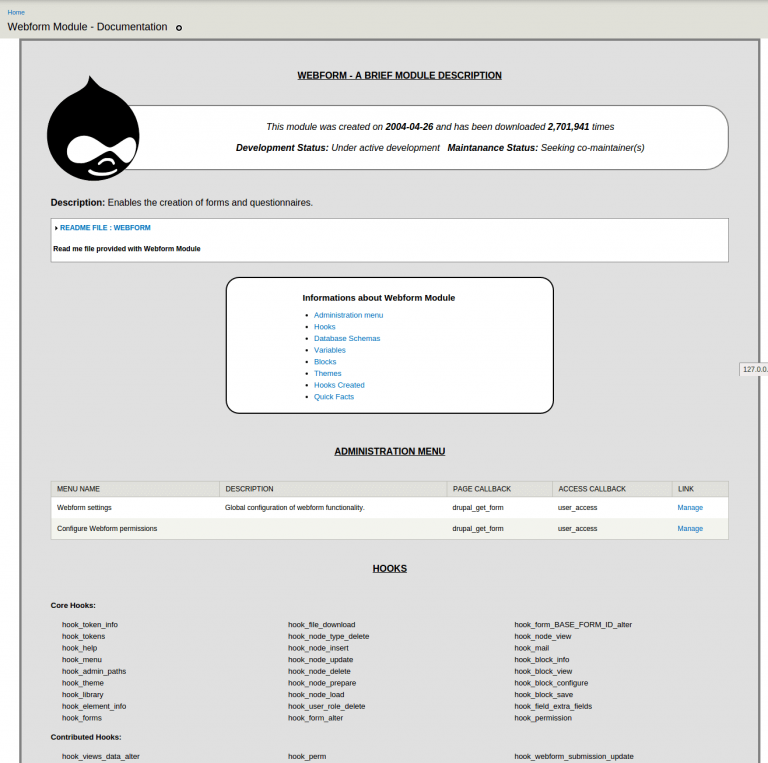The image size is (768, 763).
Task: Click the hook_menu entry
Action: click(82, 660)
